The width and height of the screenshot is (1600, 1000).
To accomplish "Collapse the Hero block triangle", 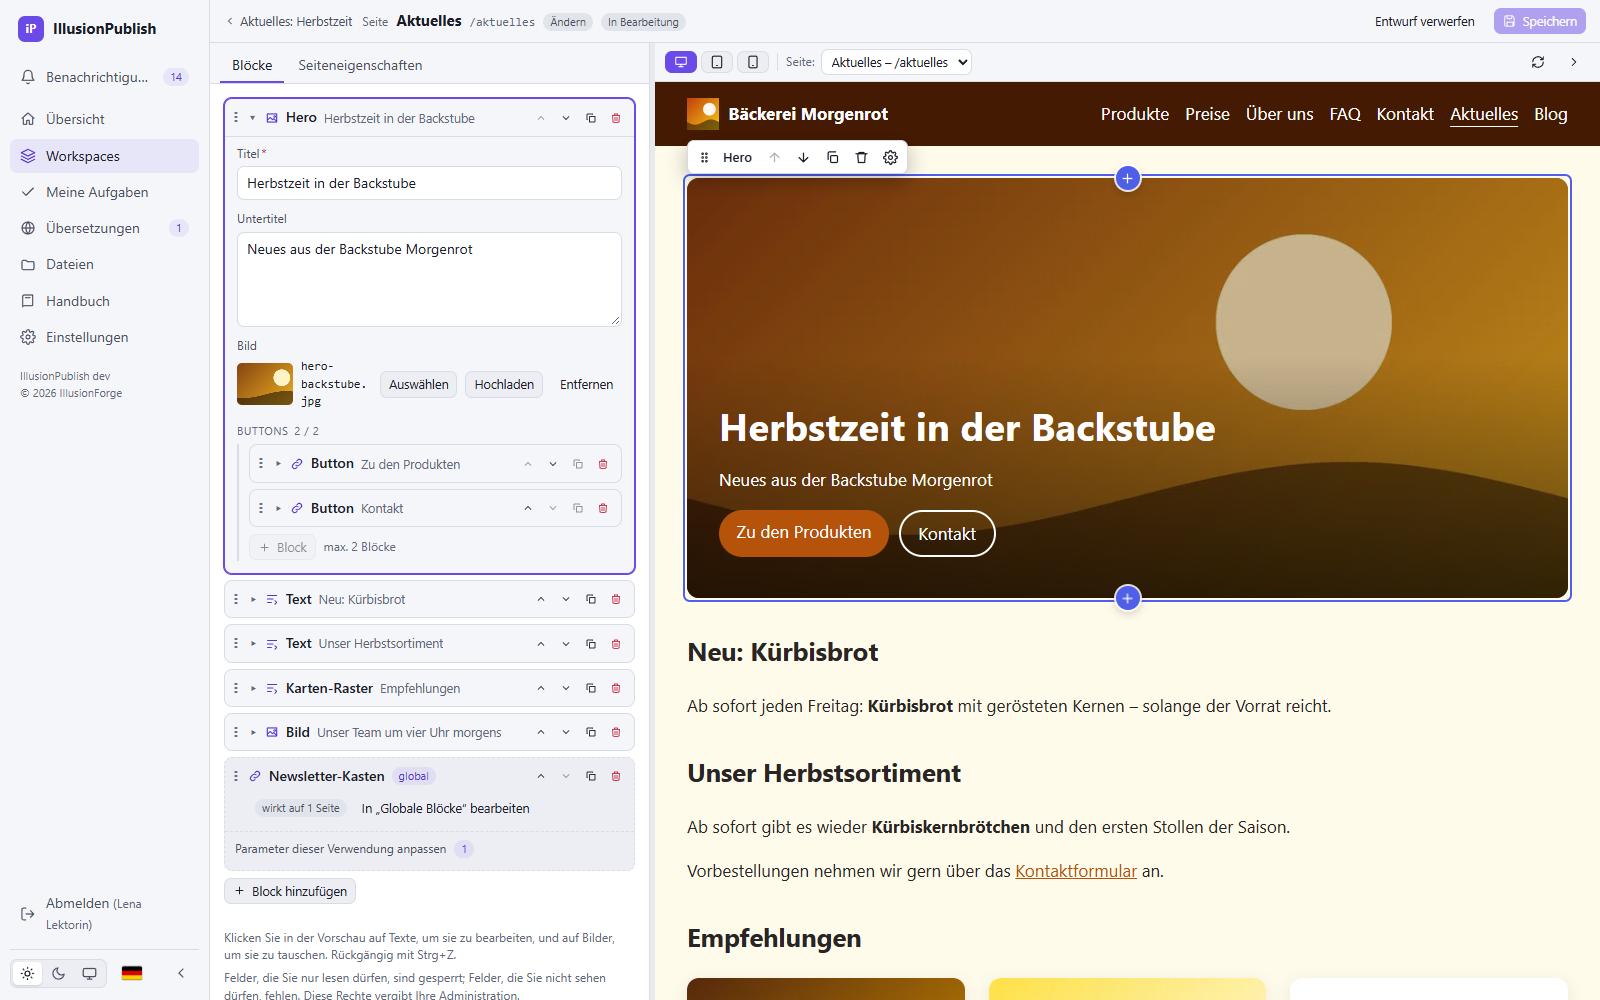I will [253, 118].
